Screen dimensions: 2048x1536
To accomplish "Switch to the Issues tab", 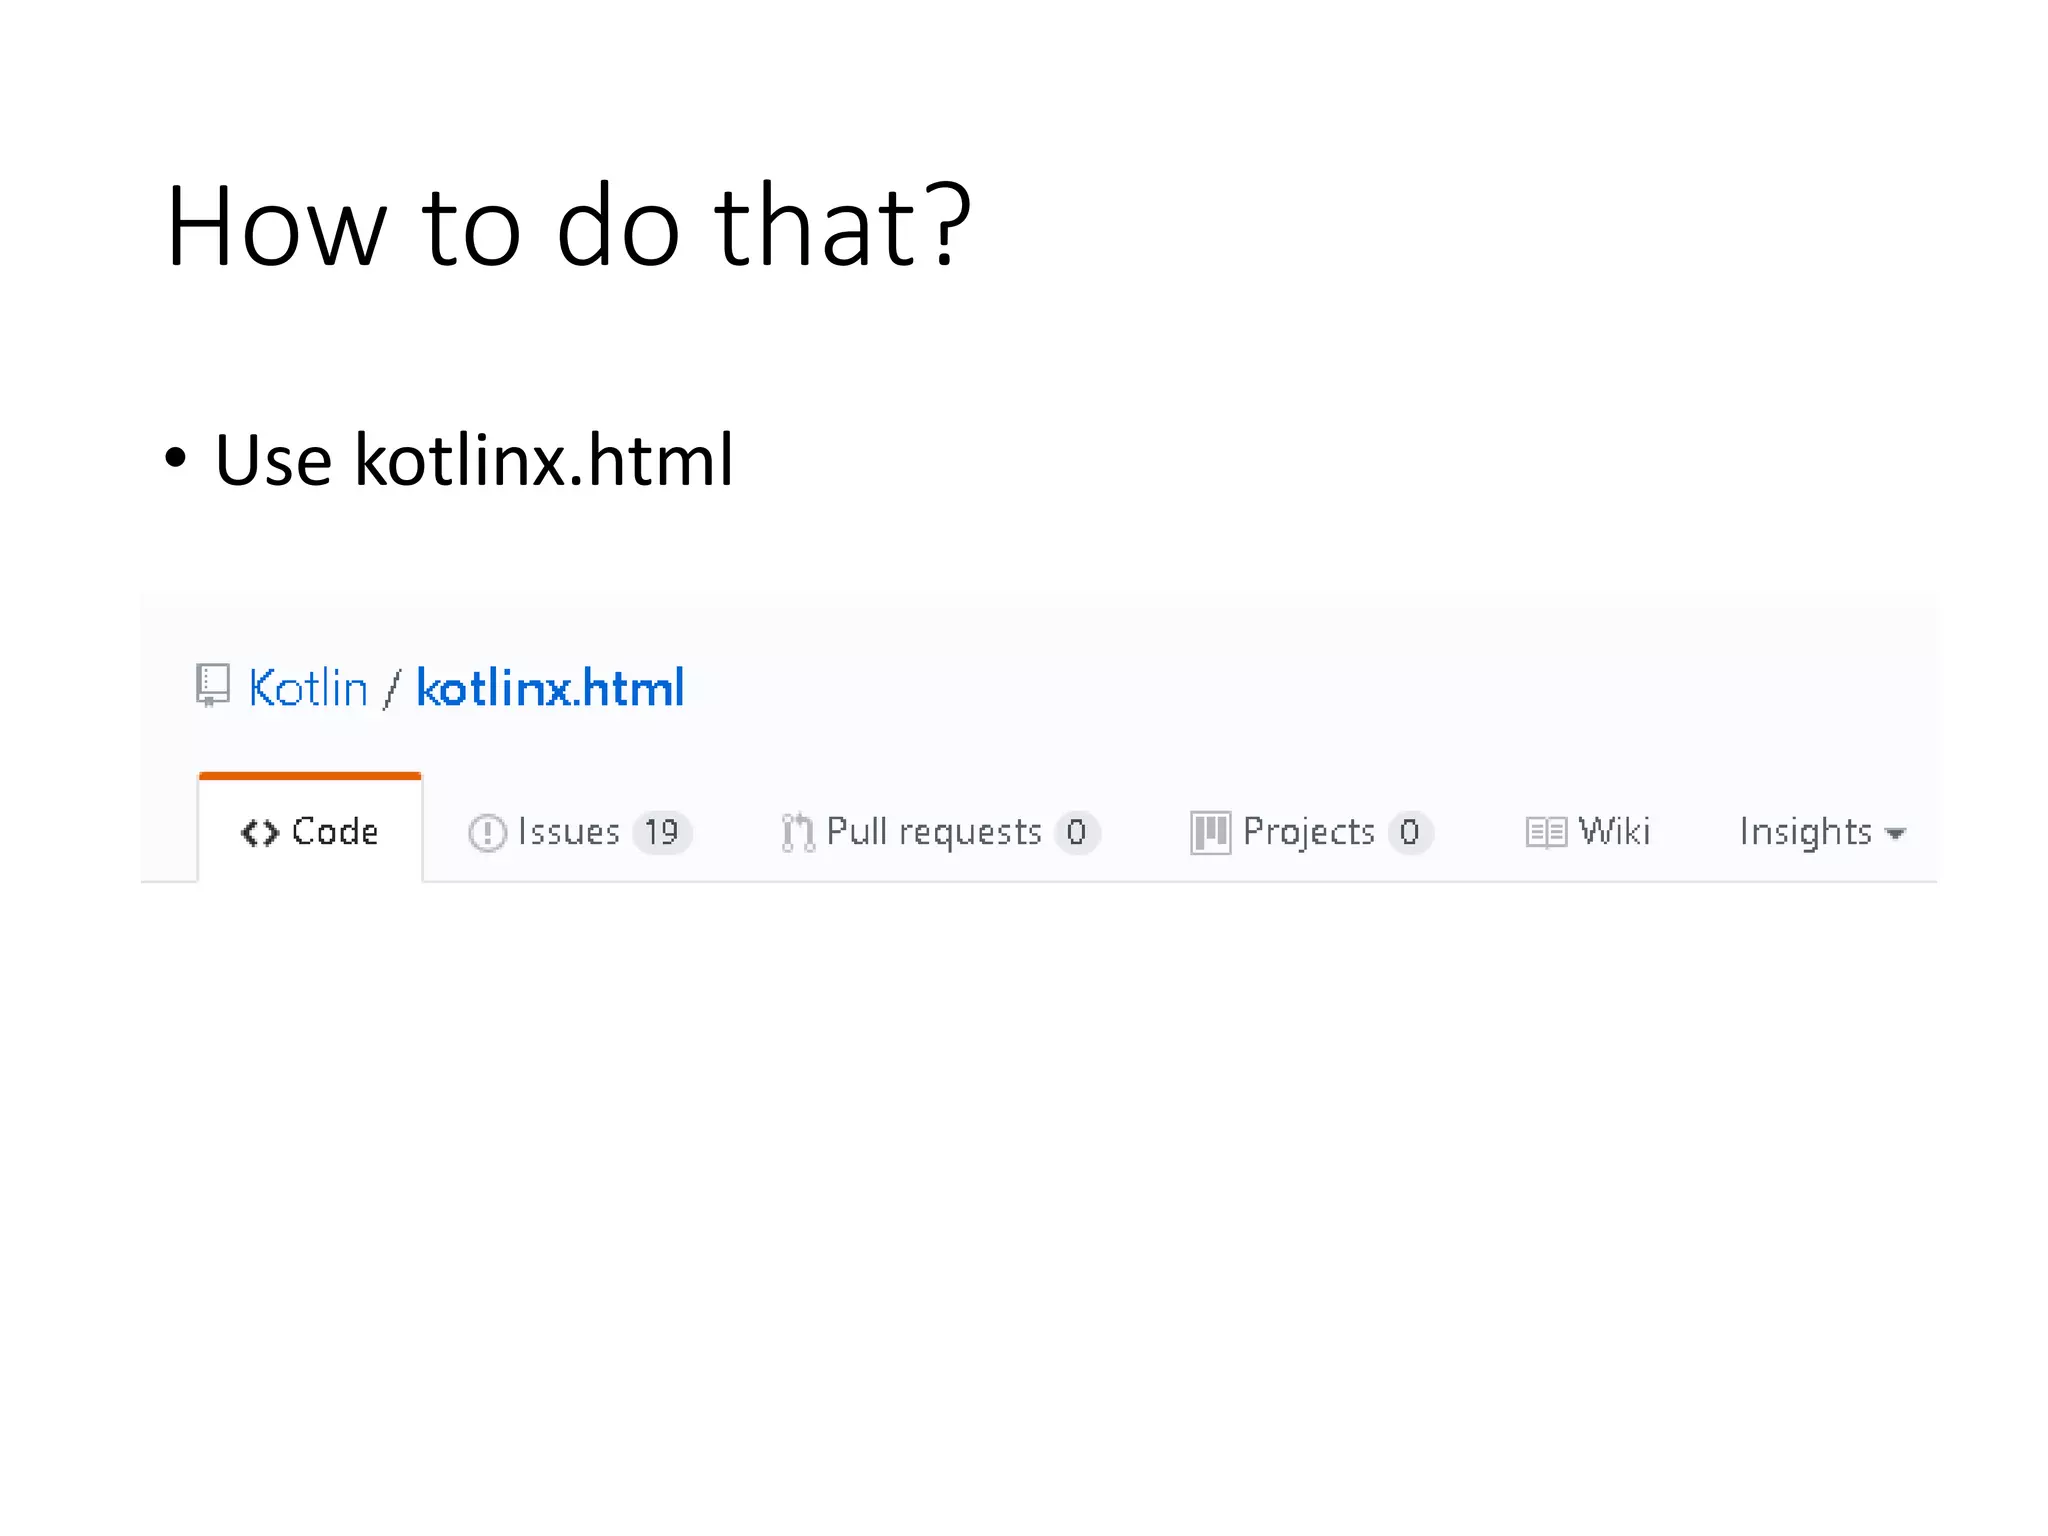I will point(569,832).
